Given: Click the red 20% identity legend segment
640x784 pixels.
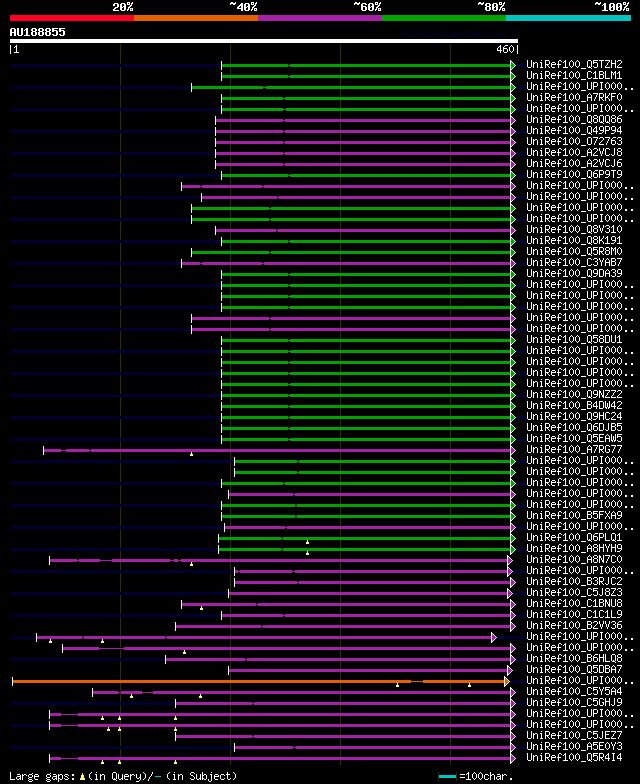Looking at the screenshot, I should click(72, 18).
